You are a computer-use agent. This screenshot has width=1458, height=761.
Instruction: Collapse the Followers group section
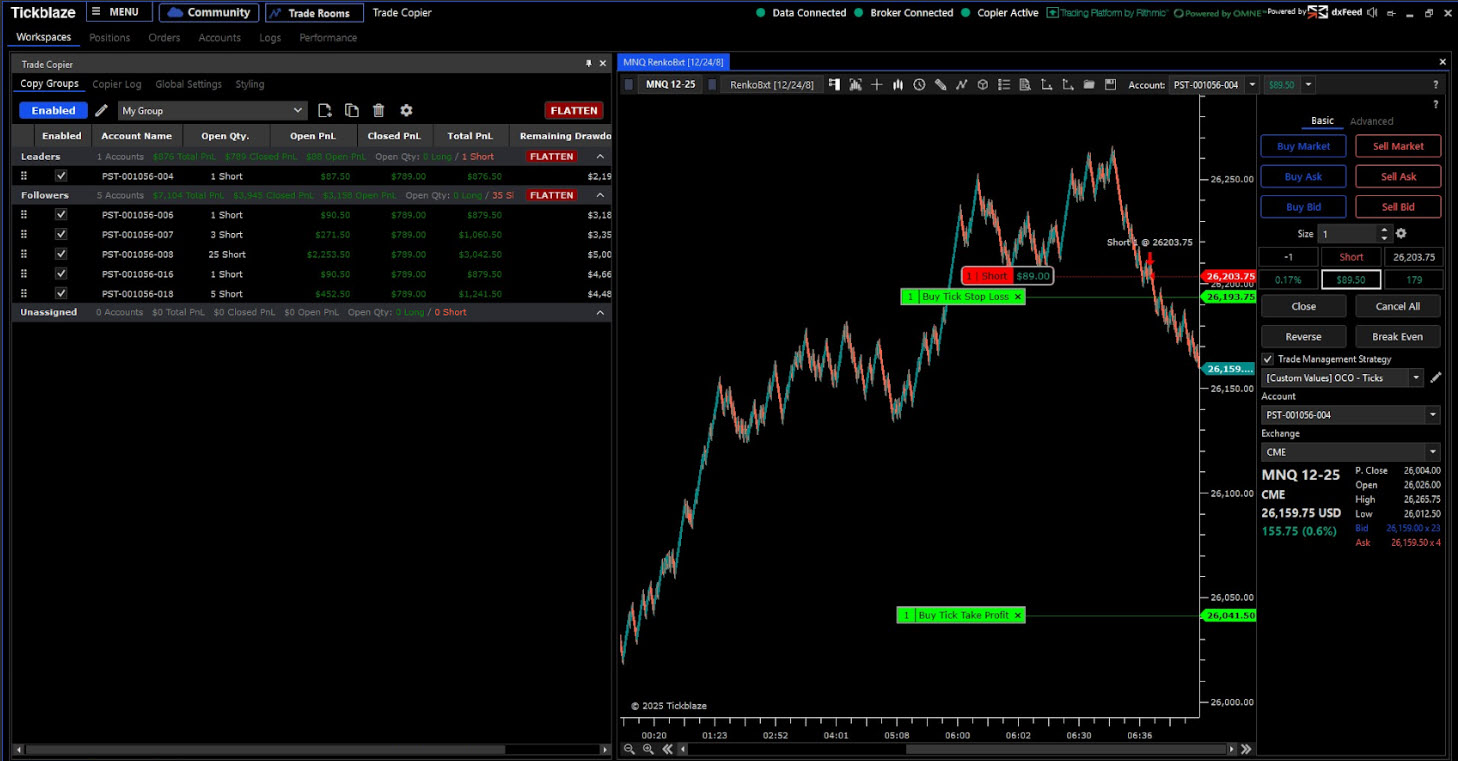(x=600, y=196)
